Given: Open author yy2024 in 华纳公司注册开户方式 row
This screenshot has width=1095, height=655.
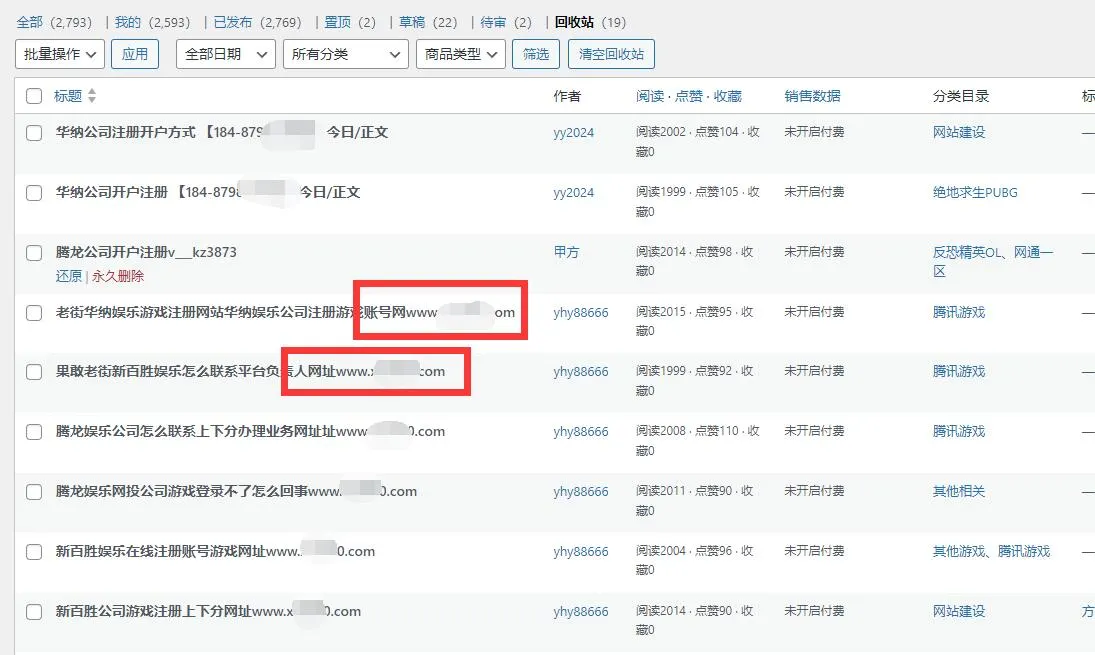Looking at the screenshot, I should pos(573,133).
